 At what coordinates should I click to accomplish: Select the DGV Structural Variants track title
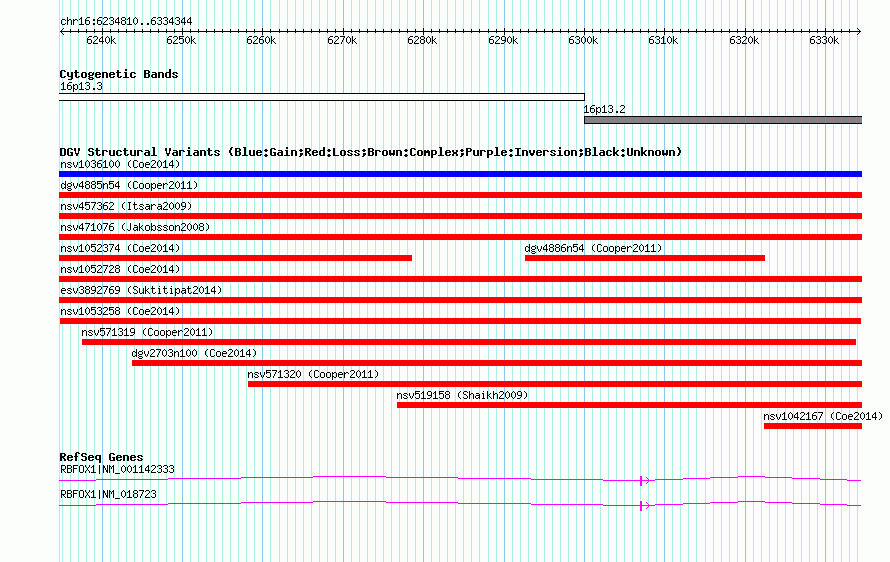(x=371, y=152)
